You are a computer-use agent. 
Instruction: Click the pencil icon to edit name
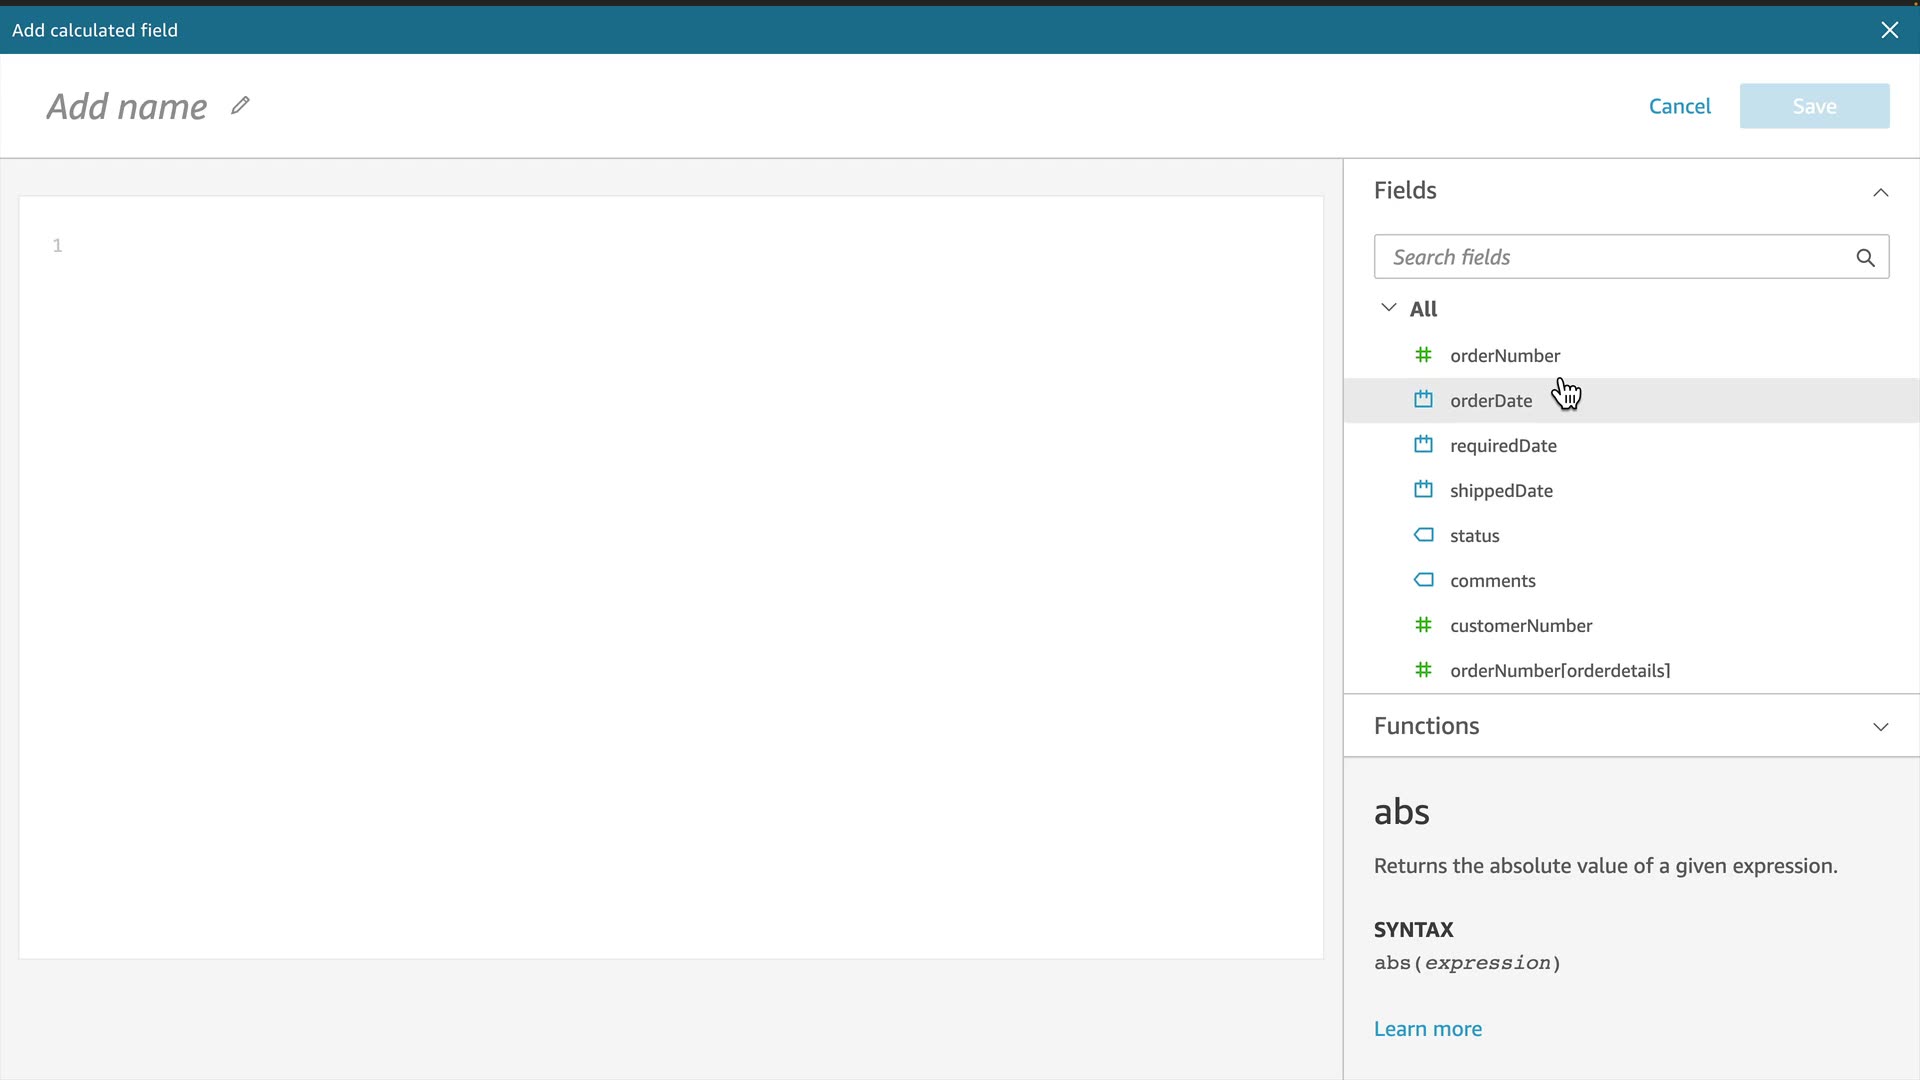pos(240,105)
